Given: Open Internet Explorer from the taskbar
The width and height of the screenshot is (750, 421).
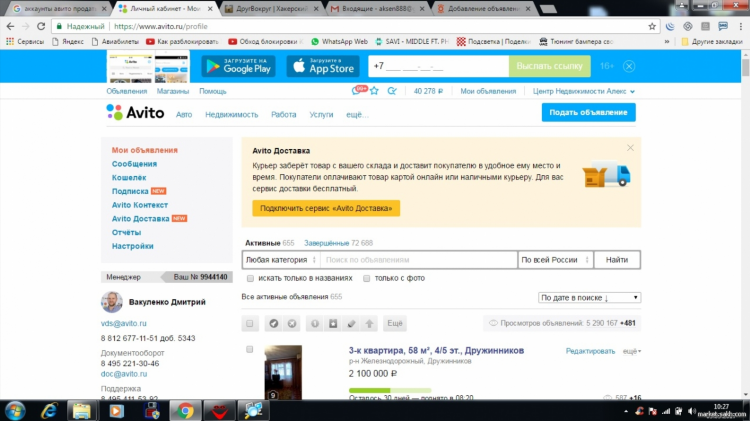Looking at the screenshot, I should pos(49,410).
